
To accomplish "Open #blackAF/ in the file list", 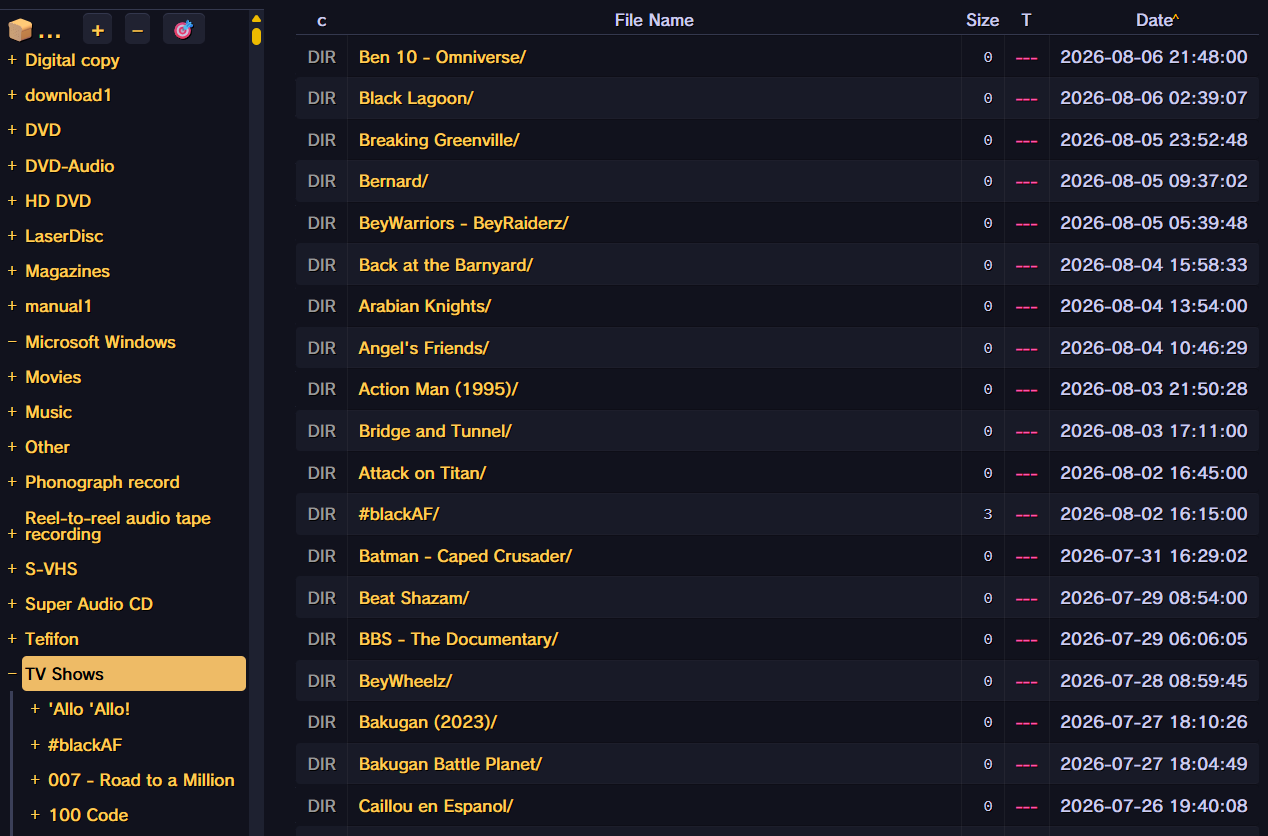I will coord(399,514).
